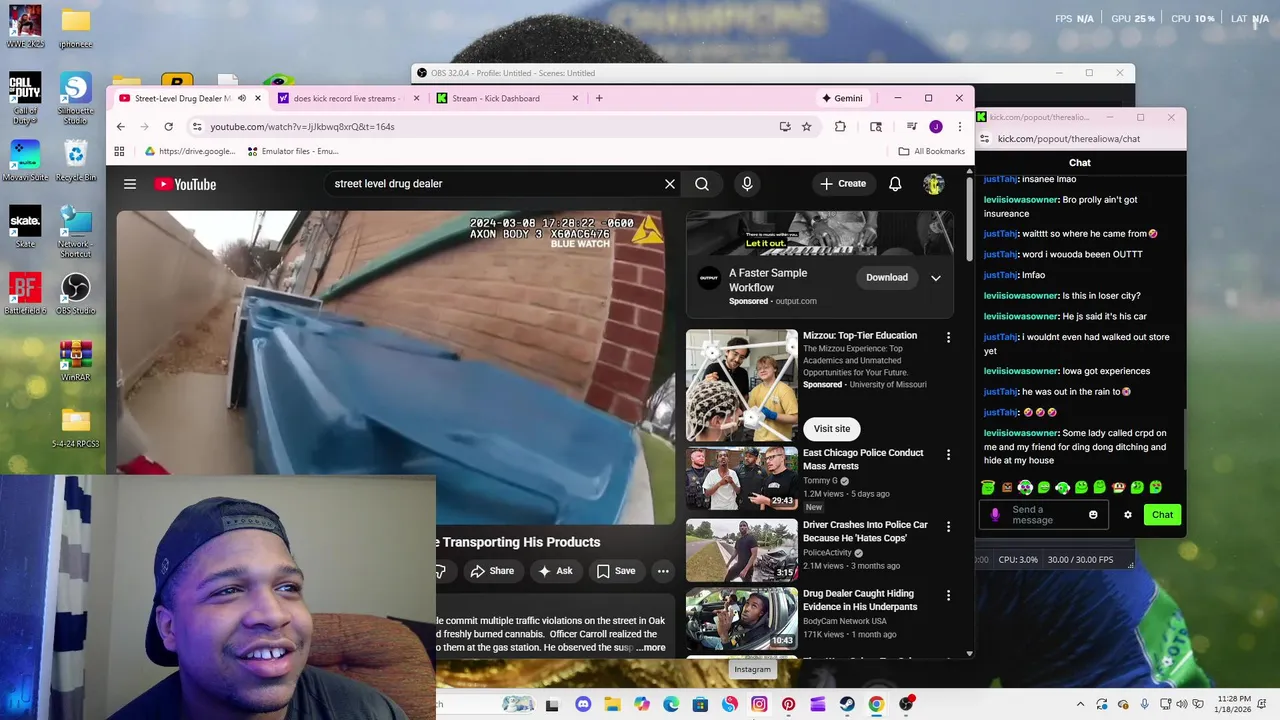Click the Download button on the ad
This screenshot has width=1280, height=720.
pyautogui.click(x=887, y=278)
